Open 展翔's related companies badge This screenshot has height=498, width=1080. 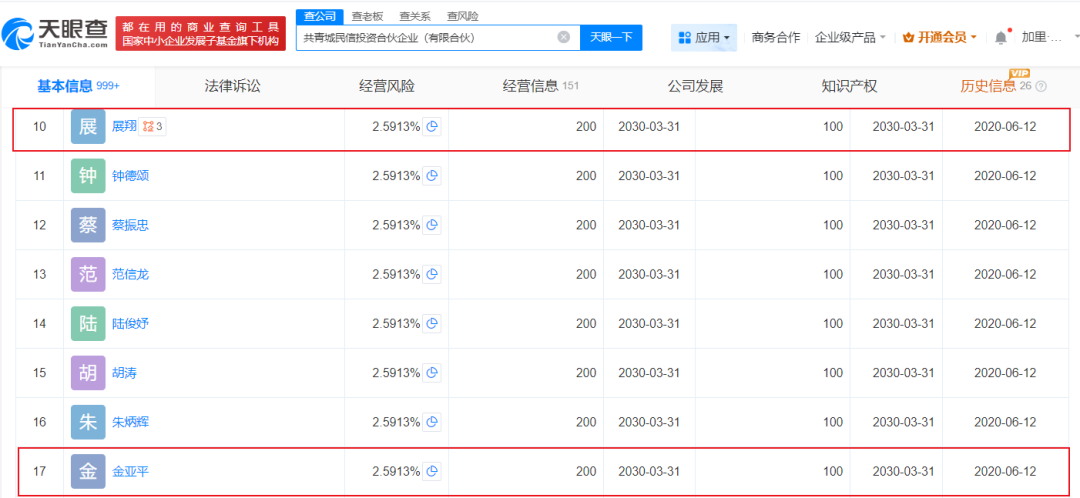click(153, 127)
